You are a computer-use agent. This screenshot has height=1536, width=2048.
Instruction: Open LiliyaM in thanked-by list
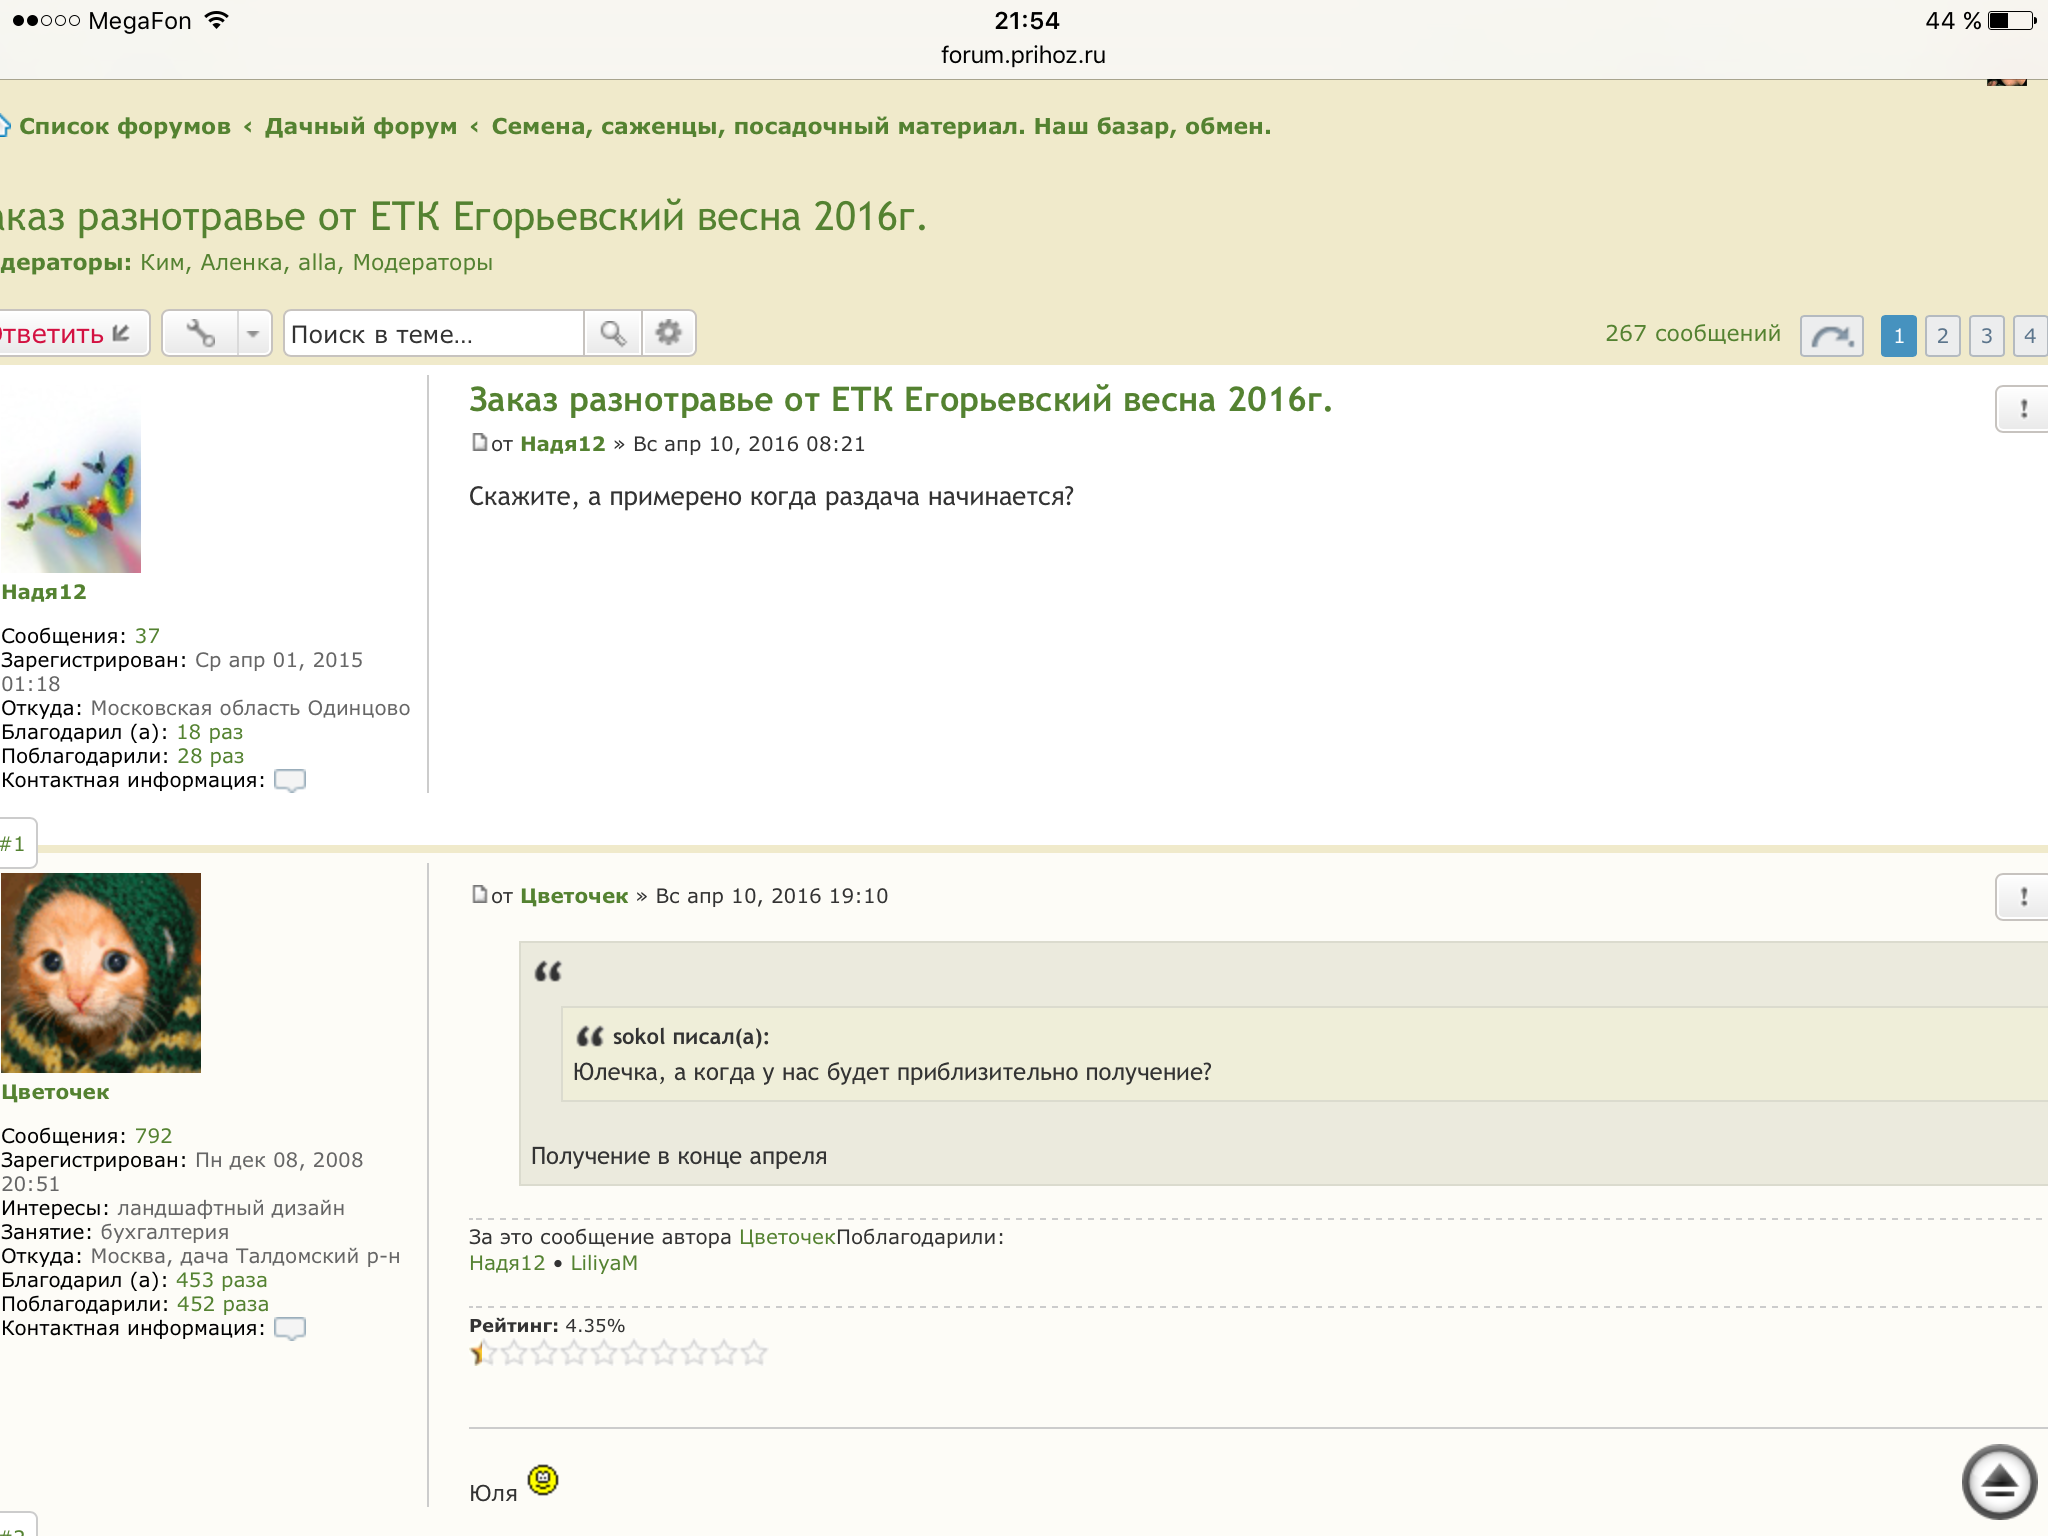[604, 1263]
